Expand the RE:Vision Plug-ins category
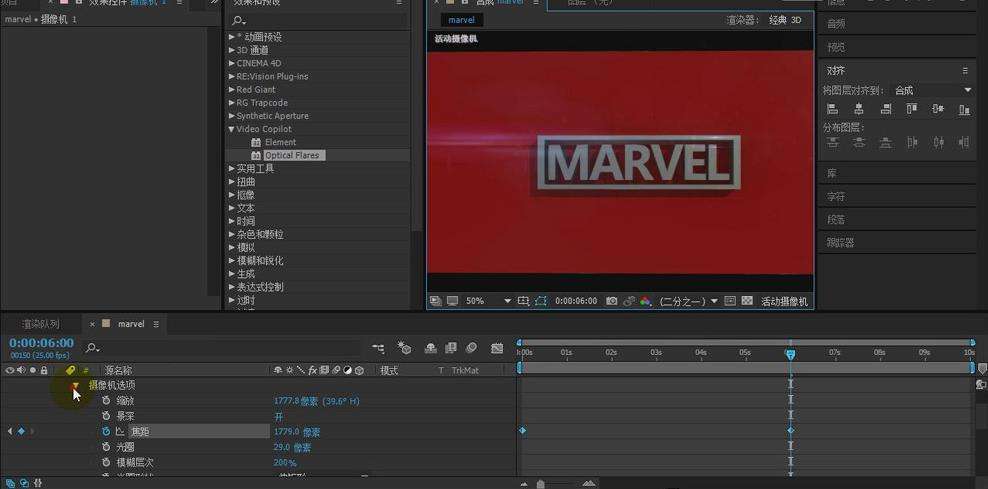The image size is (988, 489). click(232, 76)
